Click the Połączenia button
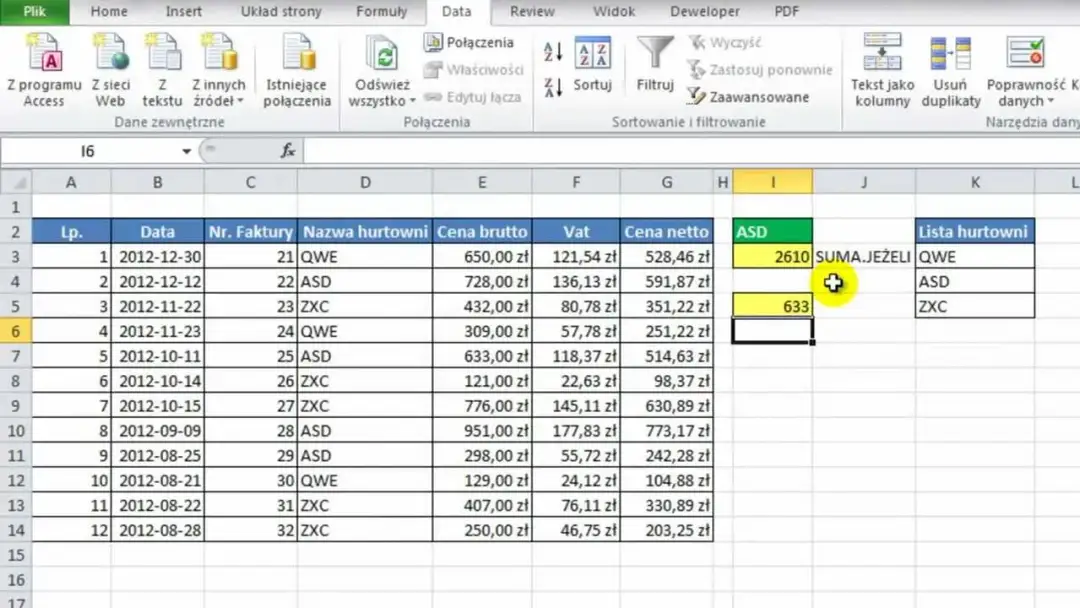This screenshot has width=1080, height=608. tap(469, 42)
